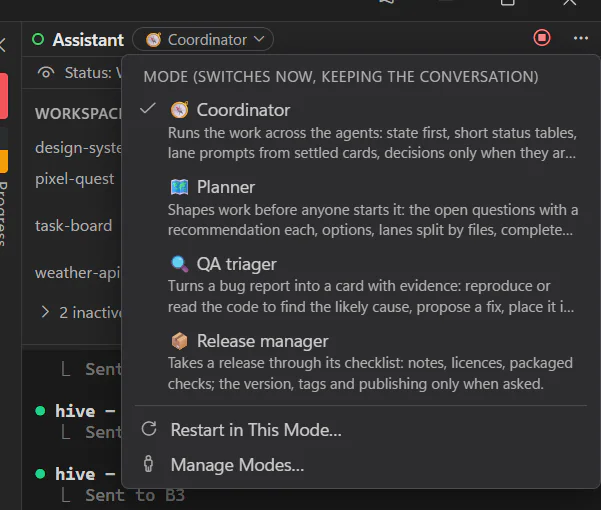Switch to Release manager mode
601x510 pixels.
click(x=361, y=362)
